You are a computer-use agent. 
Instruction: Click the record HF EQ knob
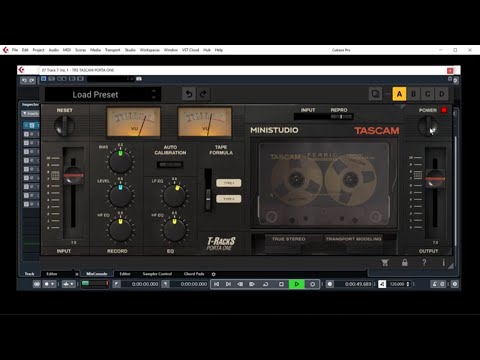(120, 230)
